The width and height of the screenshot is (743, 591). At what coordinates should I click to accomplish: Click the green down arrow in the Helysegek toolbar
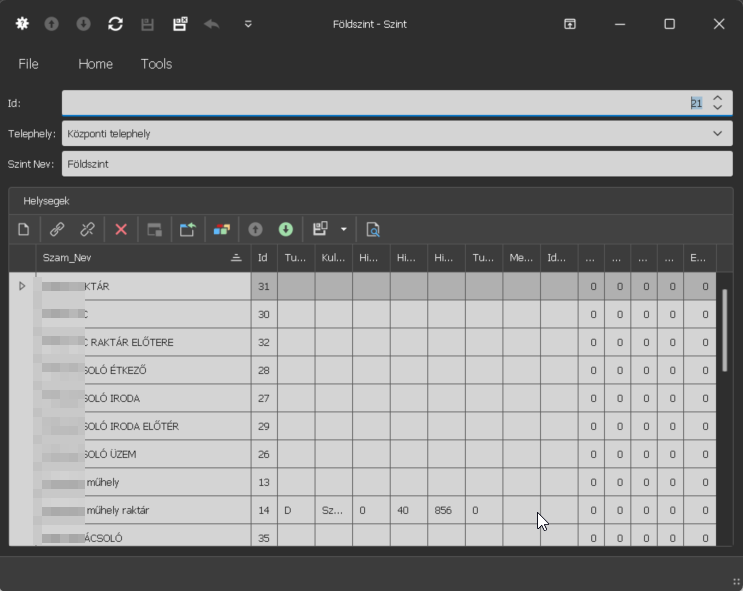pos(286,229)
